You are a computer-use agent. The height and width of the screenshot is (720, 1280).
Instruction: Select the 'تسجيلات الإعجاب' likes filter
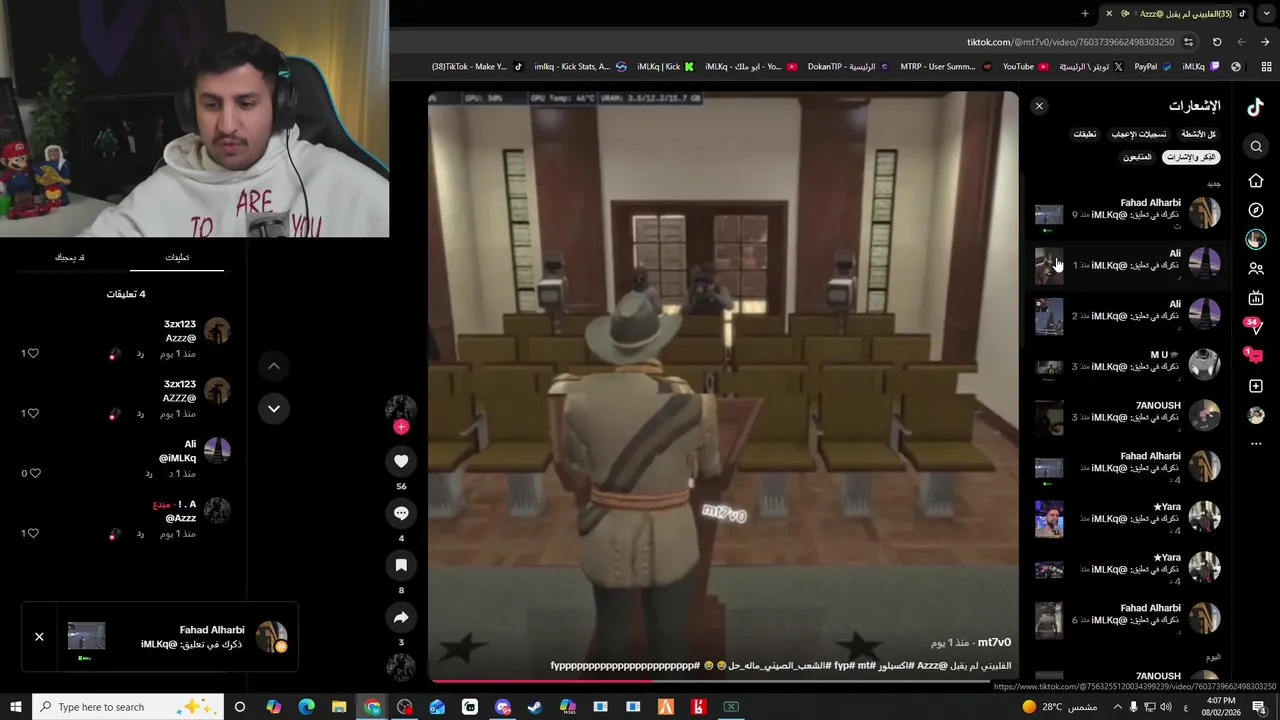tap(1139, 134)
